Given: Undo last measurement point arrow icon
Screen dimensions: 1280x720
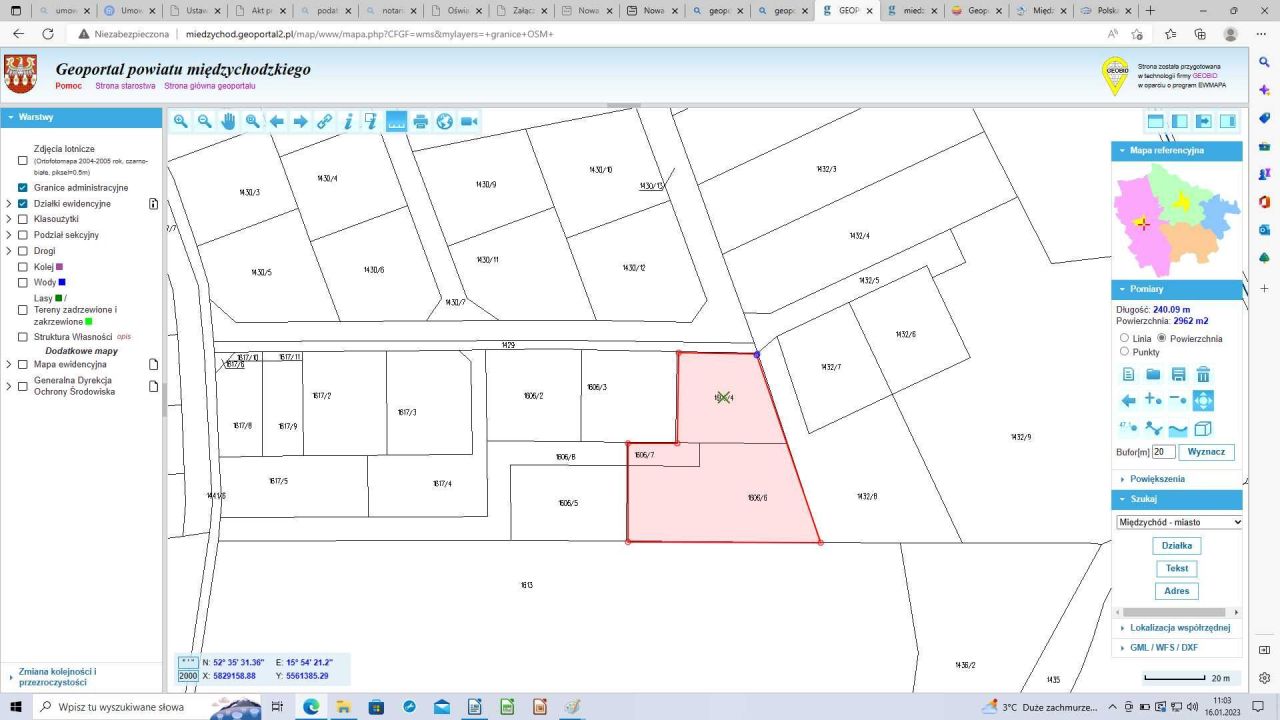Looking at the screenshot, I should (1129, 400).
